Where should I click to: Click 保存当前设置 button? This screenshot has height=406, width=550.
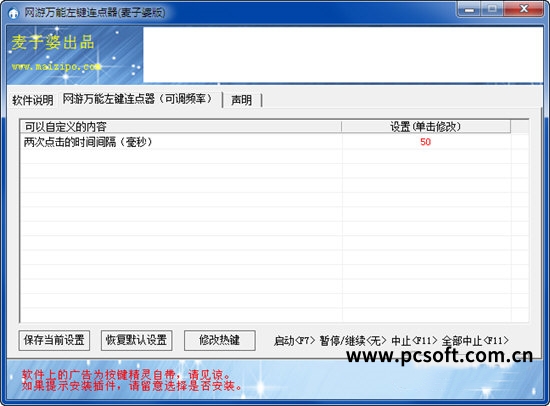click(54, 340)
